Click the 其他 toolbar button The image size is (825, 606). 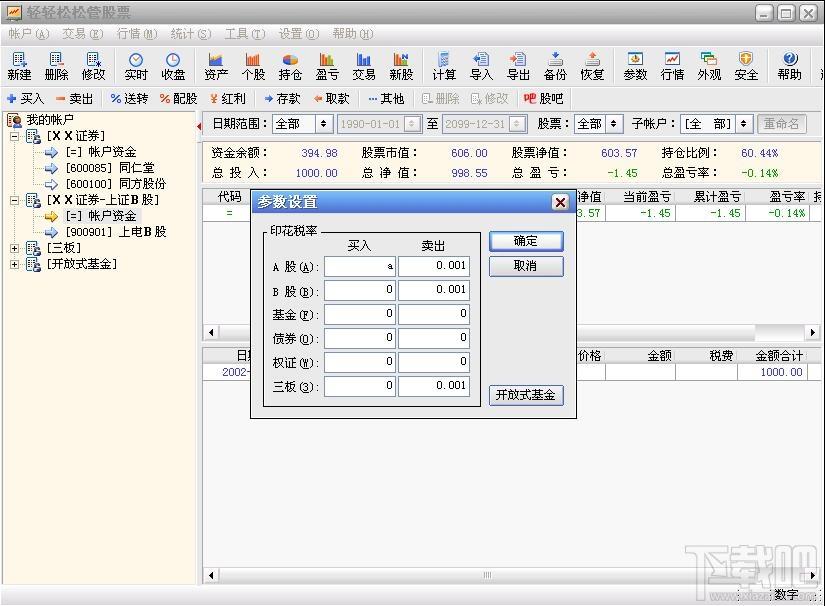coord(386,98)
